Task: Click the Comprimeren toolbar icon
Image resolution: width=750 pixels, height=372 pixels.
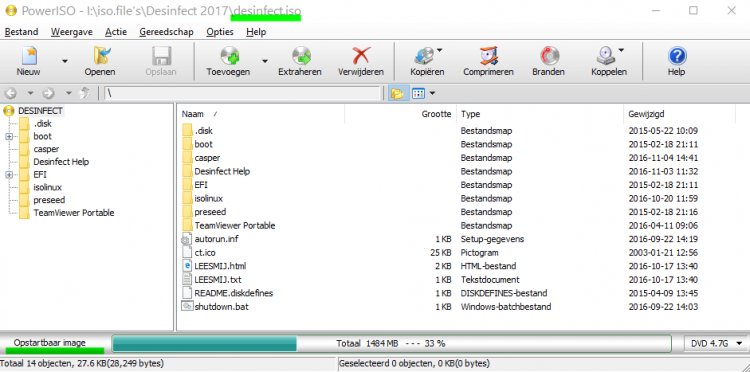Action: [488, 56]
